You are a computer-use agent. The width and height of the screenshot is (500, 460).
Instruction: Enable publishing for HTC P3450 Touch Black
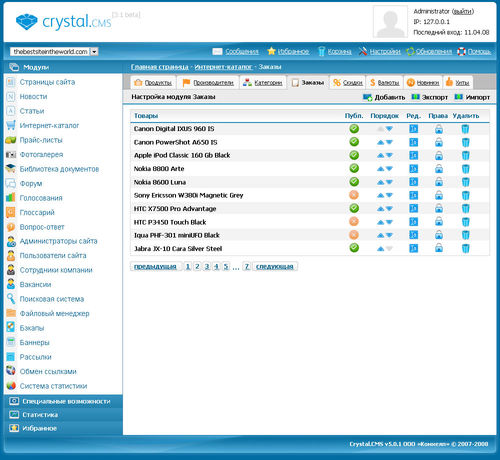point(354,222)
